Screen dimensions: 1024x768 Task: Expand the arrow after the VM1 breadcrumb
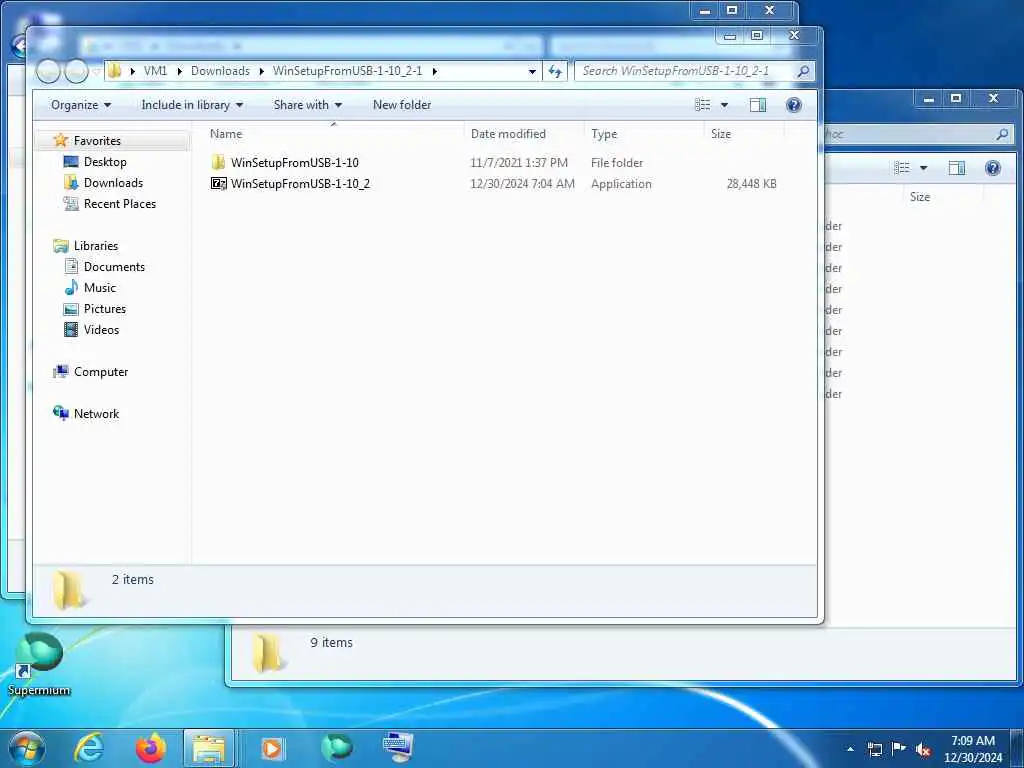[180, 71]
